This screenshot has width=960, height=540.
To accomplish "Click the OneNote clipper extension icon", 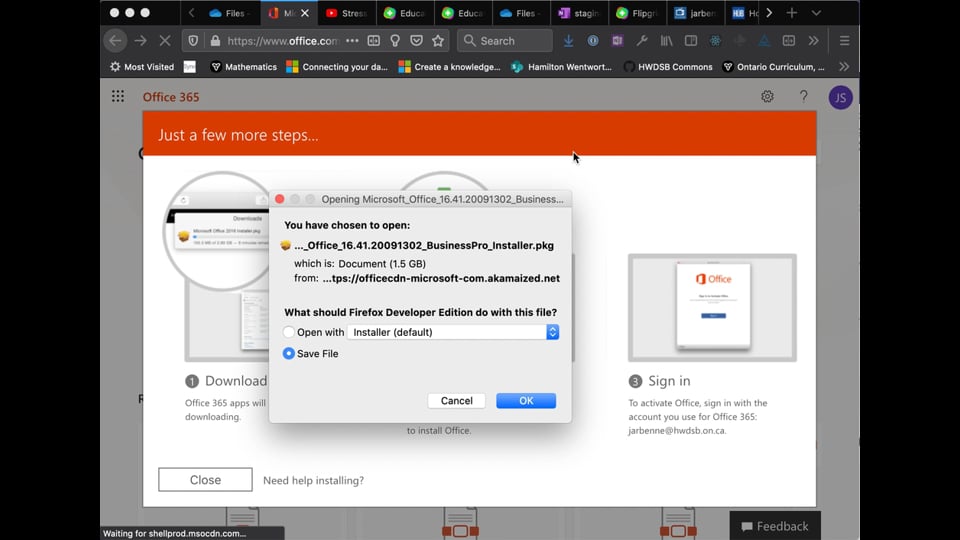I will 617,41.
